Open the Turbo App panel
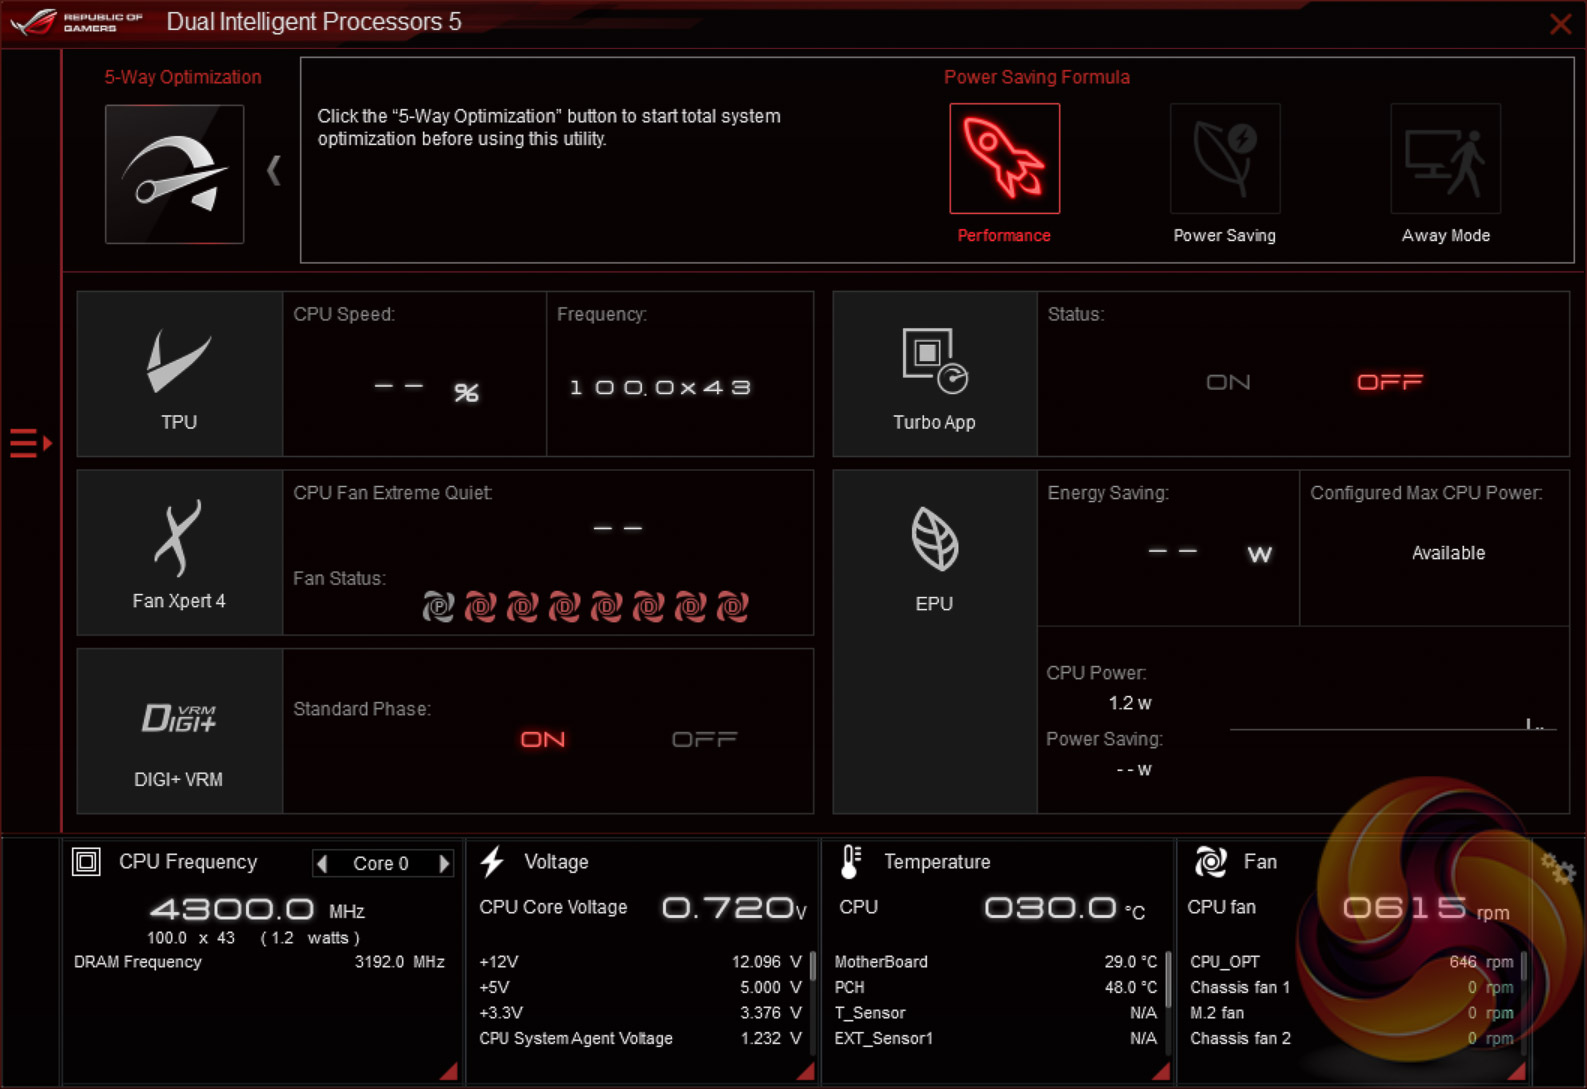Image resolution: width=1587 pixels, height=1089 pixels. point(935,374)
